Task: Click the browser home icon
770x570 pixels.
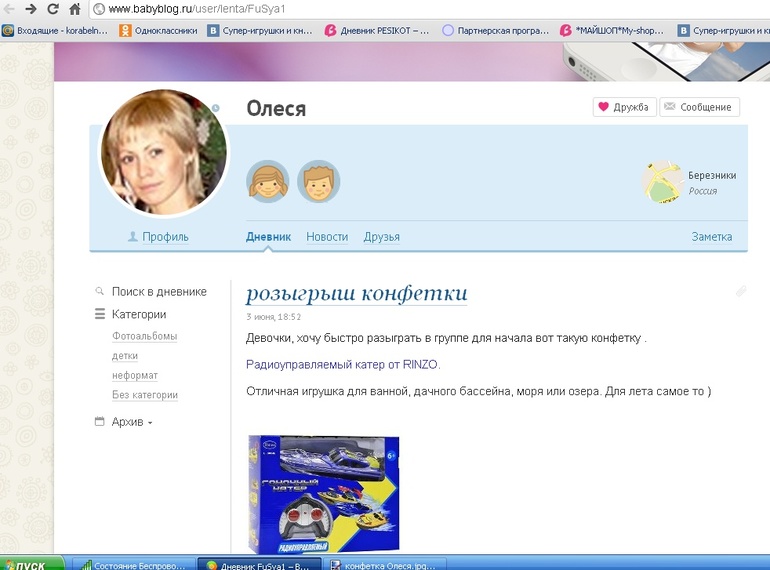Action: [x=74, y=9]
